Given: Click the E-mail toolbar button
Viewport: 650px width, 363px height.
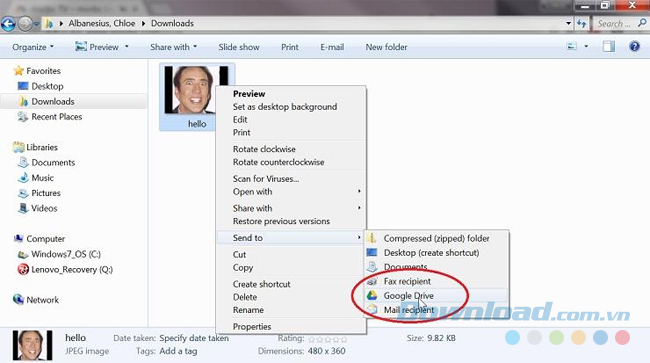Looking at the screenshot, I should coord(332,47).
